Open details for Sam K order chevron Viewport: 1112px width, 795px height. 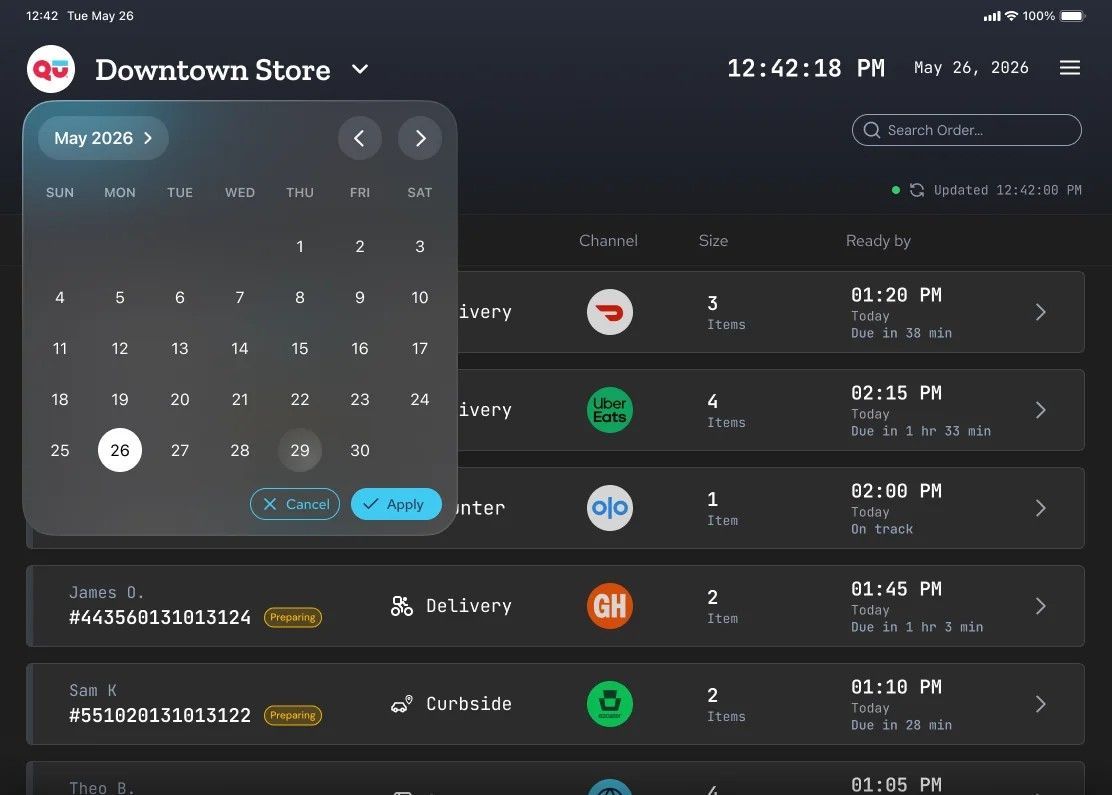click(1040, 704)
